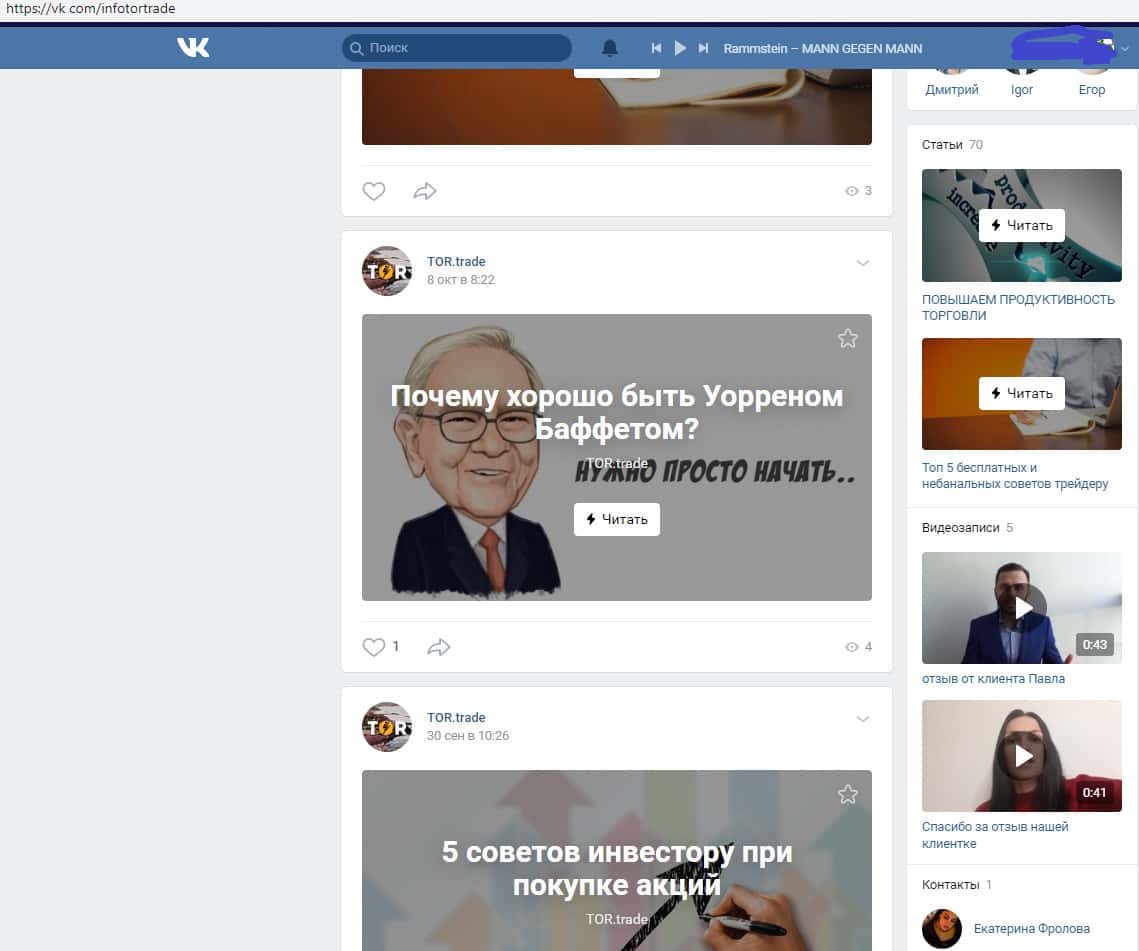Viewport: 1139px width, 951px height.
Task: Bookmark the 5 советов инвестору article star
Action: click(x=848, y=795)
